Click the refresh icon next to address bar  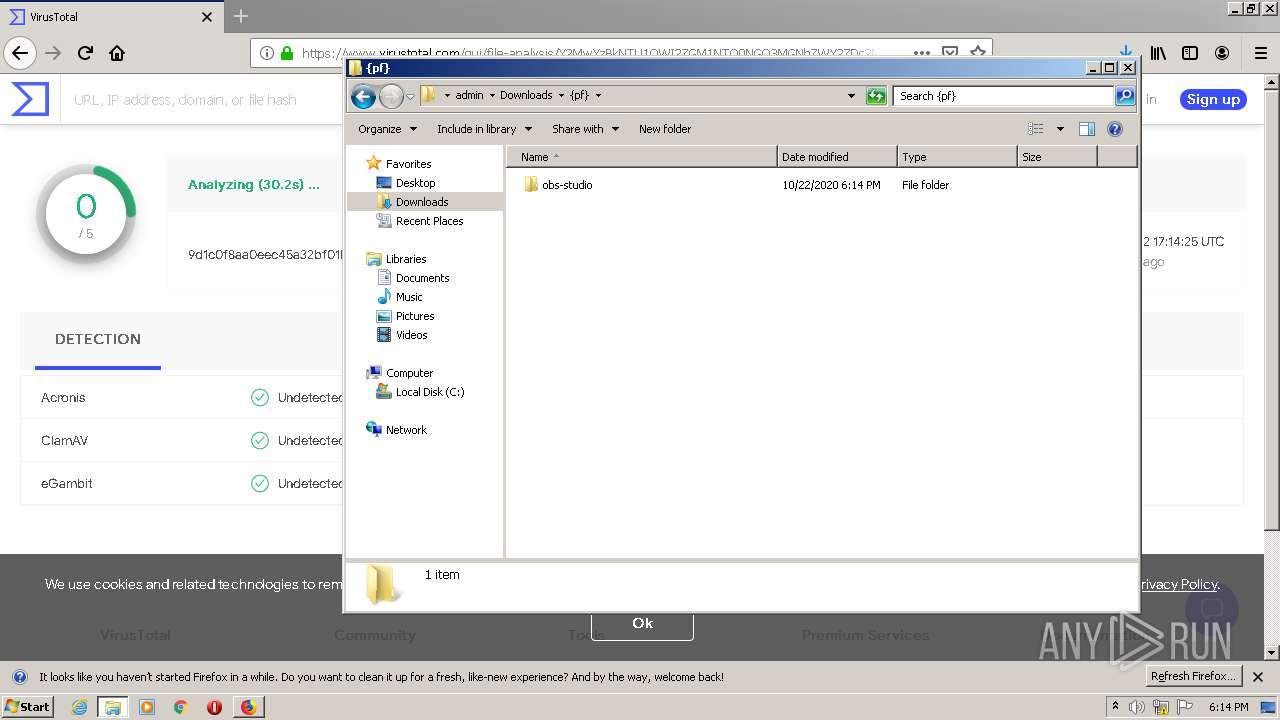[876, 96]
